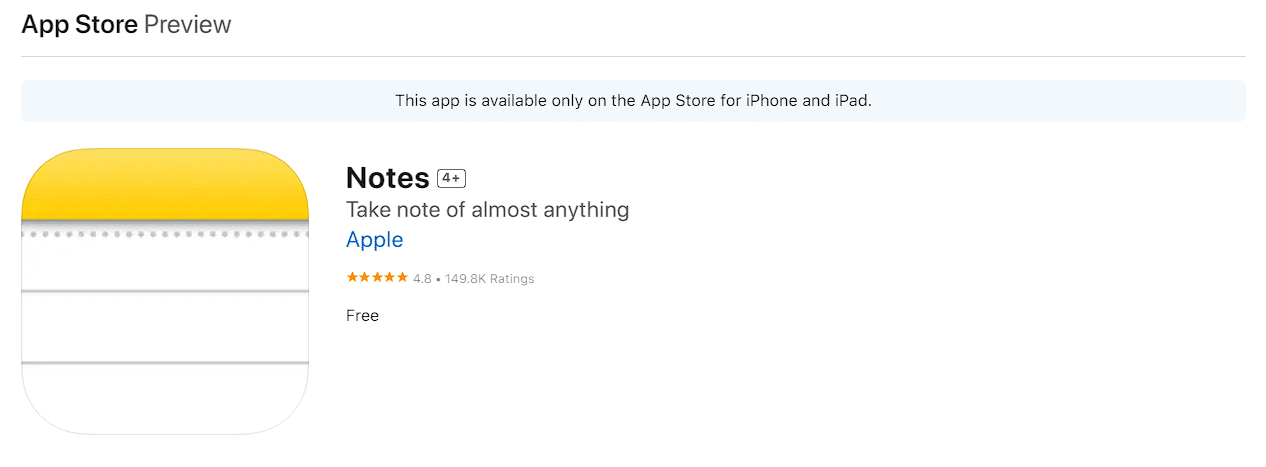
Task: Click the Free price label
Action: (x=362, y=315)
